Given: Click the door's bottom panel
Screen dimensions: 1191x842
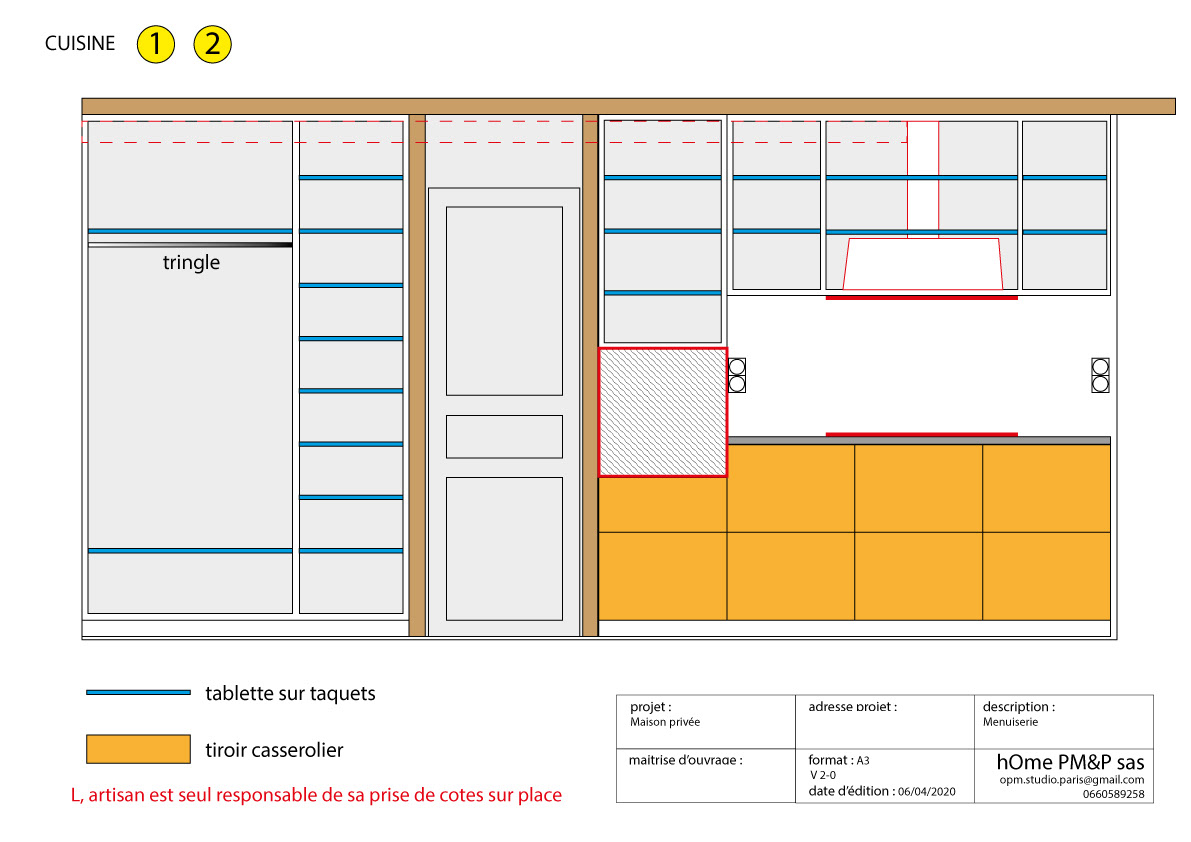Looking at the screenshot, I should pyautogui.click(x=504, y=549).
